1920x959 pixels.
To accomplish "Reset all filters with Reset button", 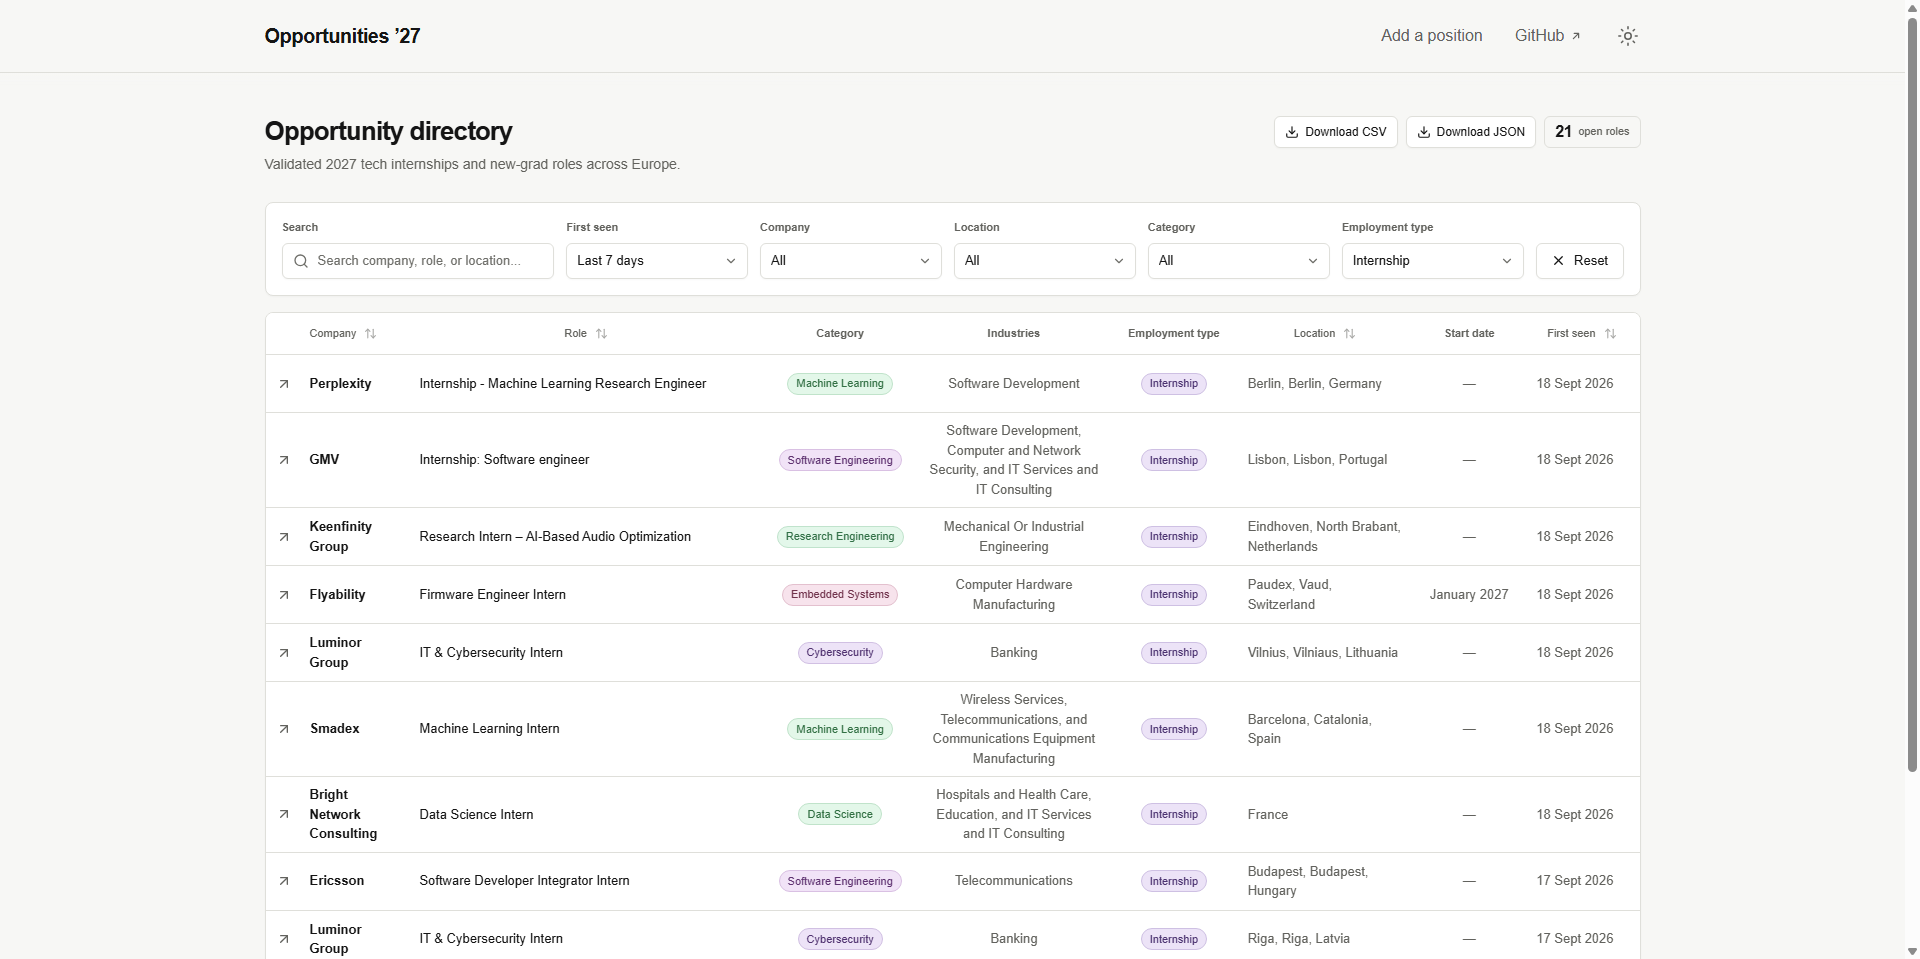I will point(1579,261).
